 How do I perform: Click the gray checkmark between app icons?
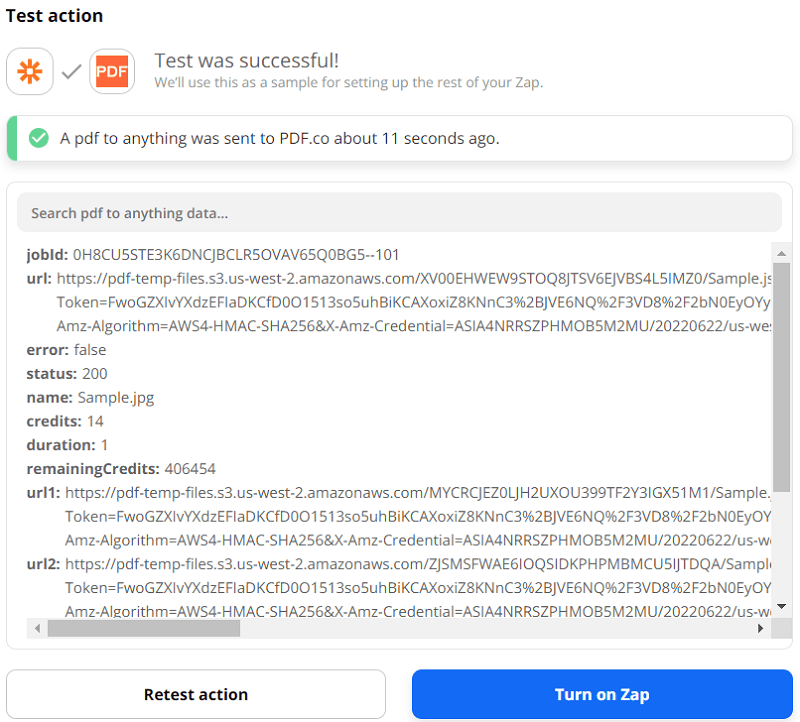click(x=71, y=72)
